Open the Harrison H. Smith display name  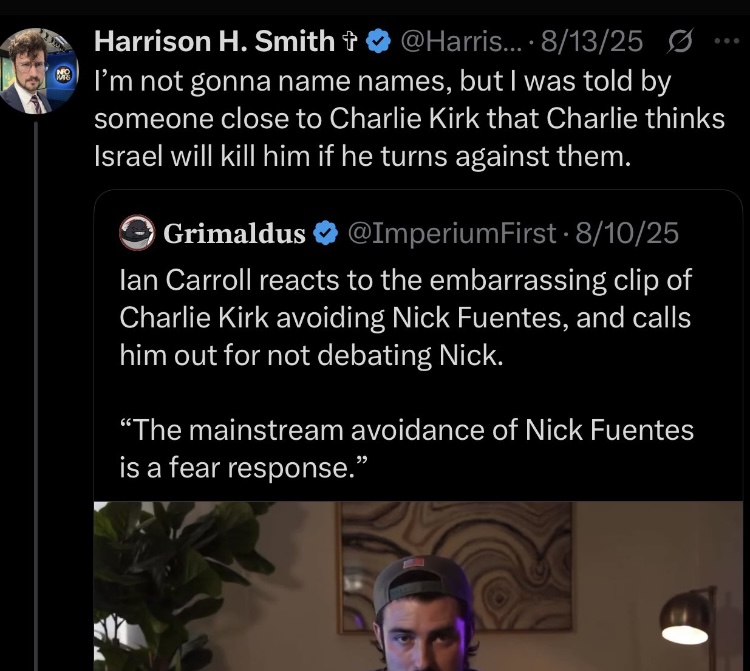214,42
